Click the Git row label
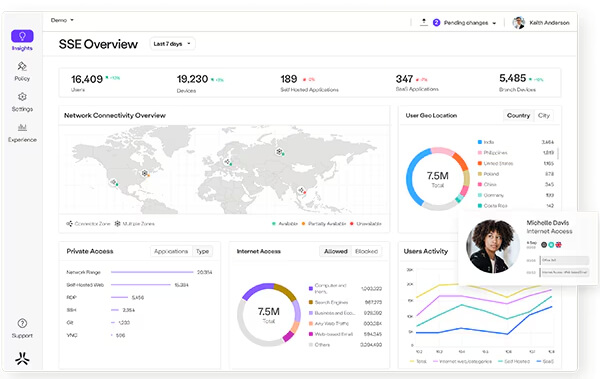 pos(70,322)
